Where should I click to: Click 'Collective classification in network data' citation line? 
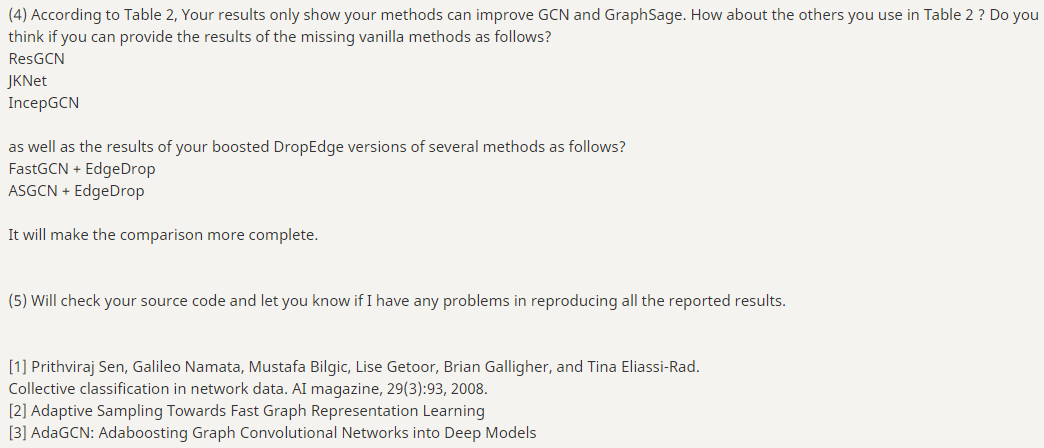(248, 388)
